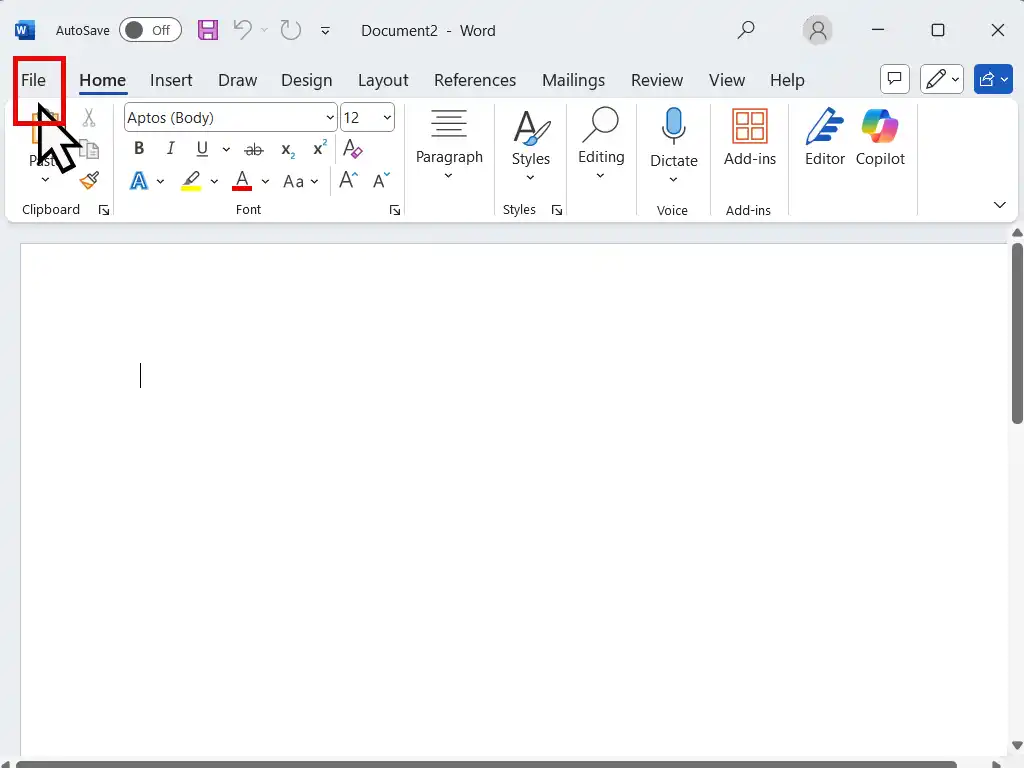Start Dictate with the microphone icon

click(x=673, y=138)
